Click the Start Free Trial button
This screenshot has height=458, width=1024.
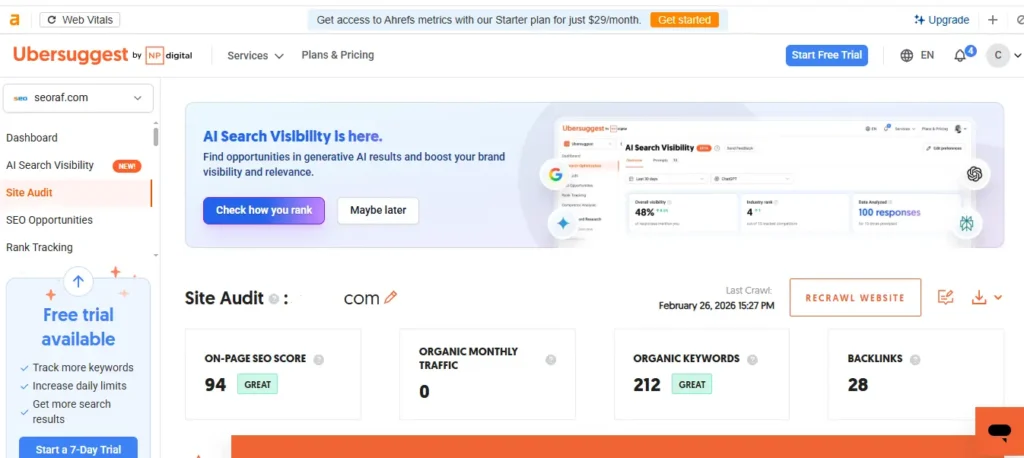827,55
